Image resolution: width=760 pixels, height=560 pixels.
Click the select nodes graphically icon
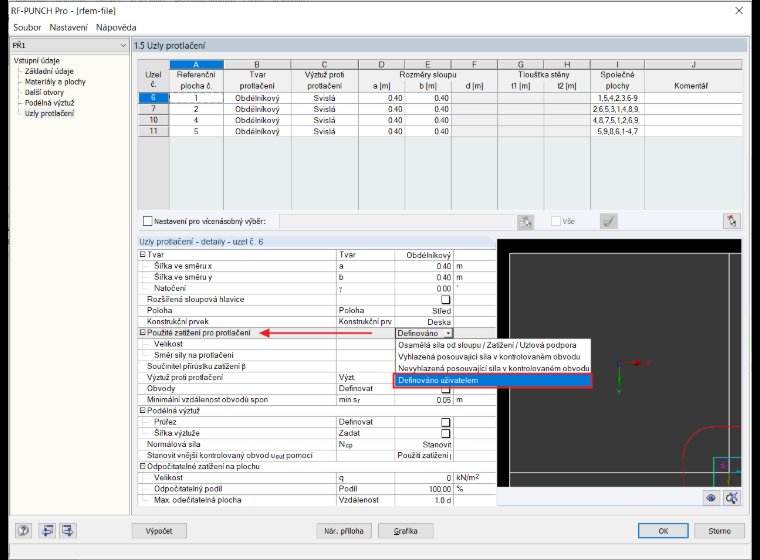click(x=525, y=222)
